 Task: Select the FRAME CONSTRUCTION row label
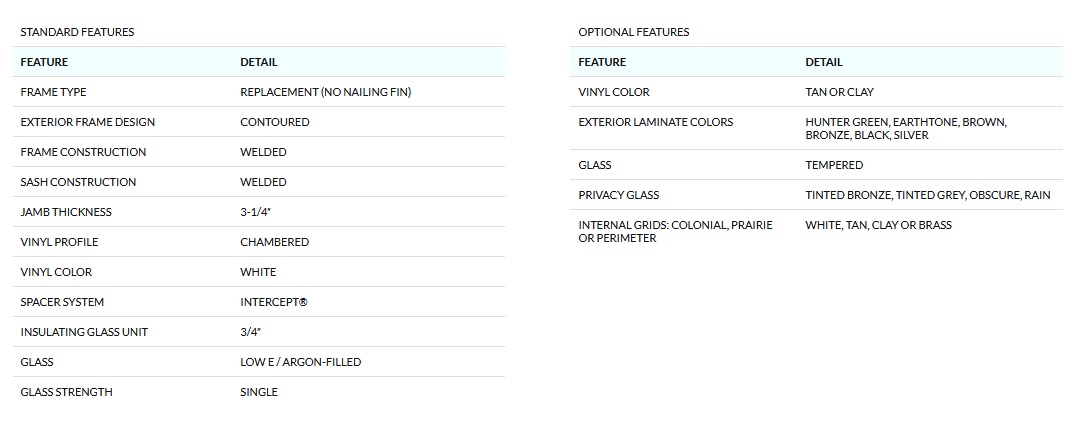[83, 152]
